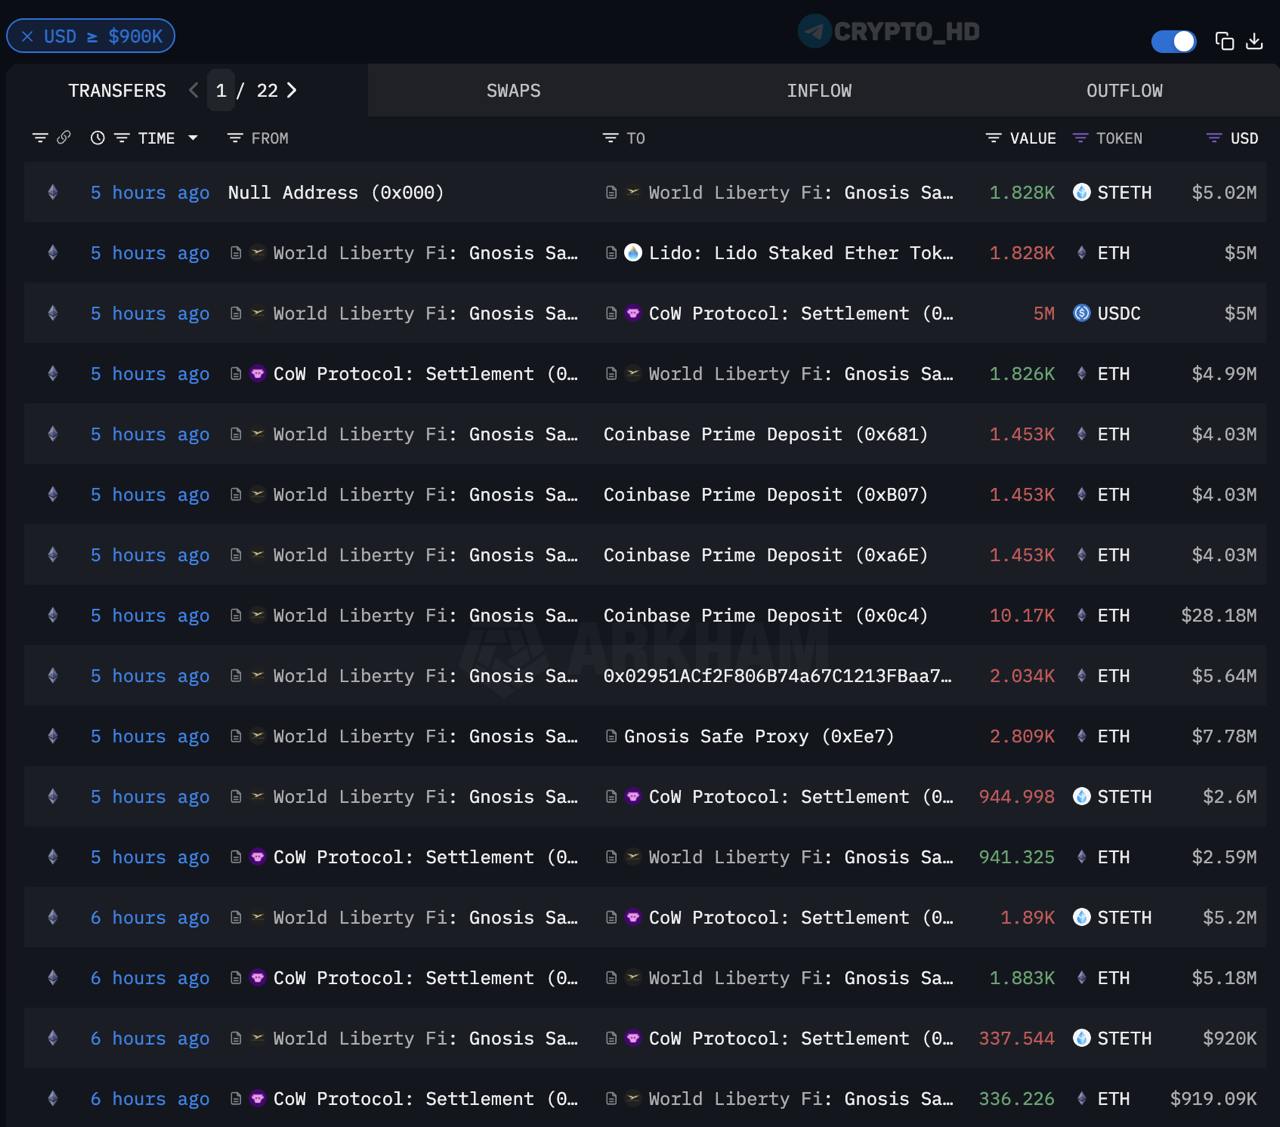Click the Lido logo icon
This screenshot has height=1127, width=1280.
click(x=633, y=253)
